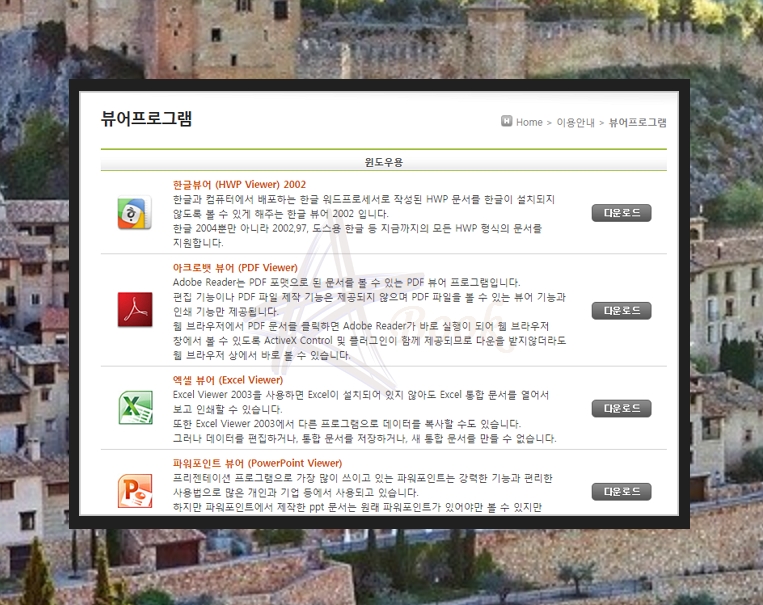Open the 엑셀 뷰어 (Excel Viewer) title
This screenshot has height=605, width=763.
(x=228, y=380)
